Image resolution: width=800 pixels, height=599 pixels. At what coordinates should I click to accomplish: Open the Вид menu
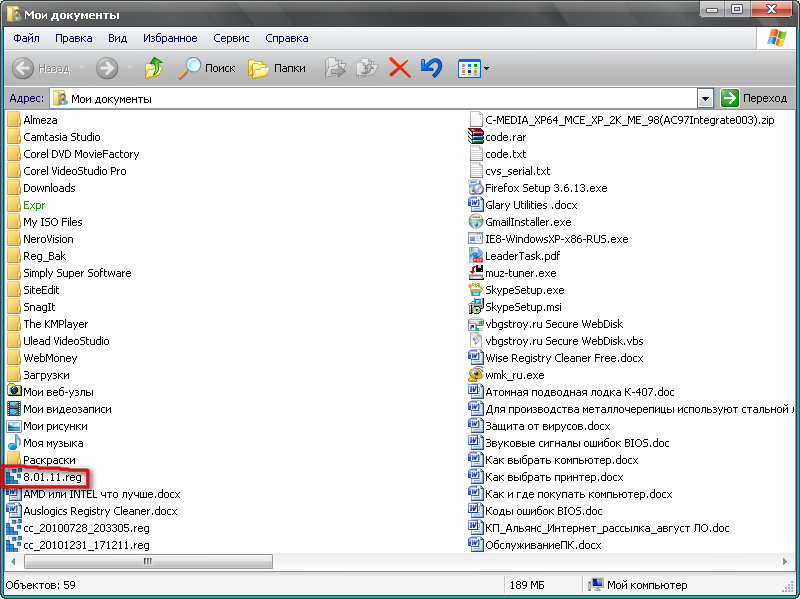tap(117, 38)
